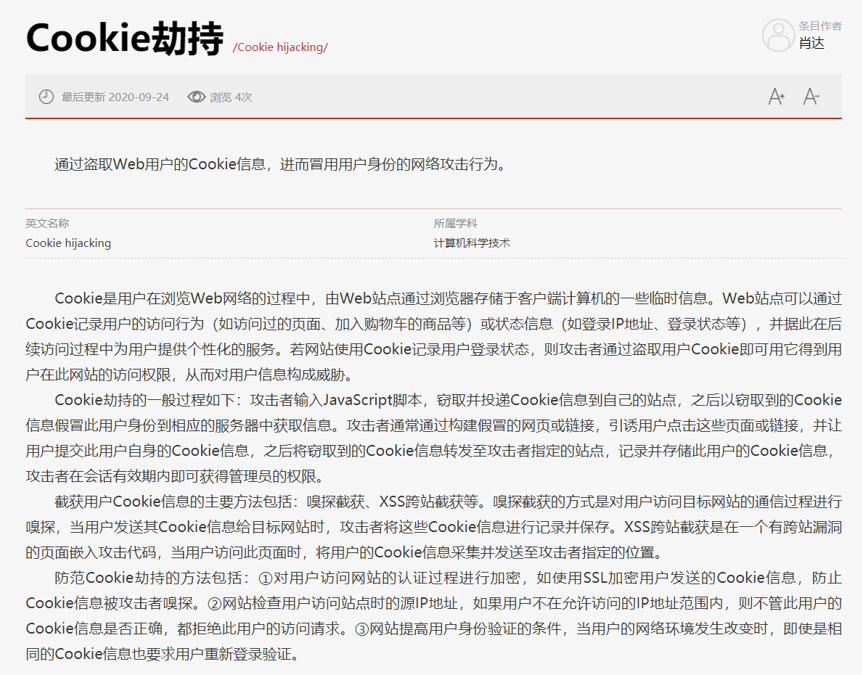Click red /Cookie hijacking/ subtitle
862x675 pixels.
pyautogui.click(x=280, y=47)
